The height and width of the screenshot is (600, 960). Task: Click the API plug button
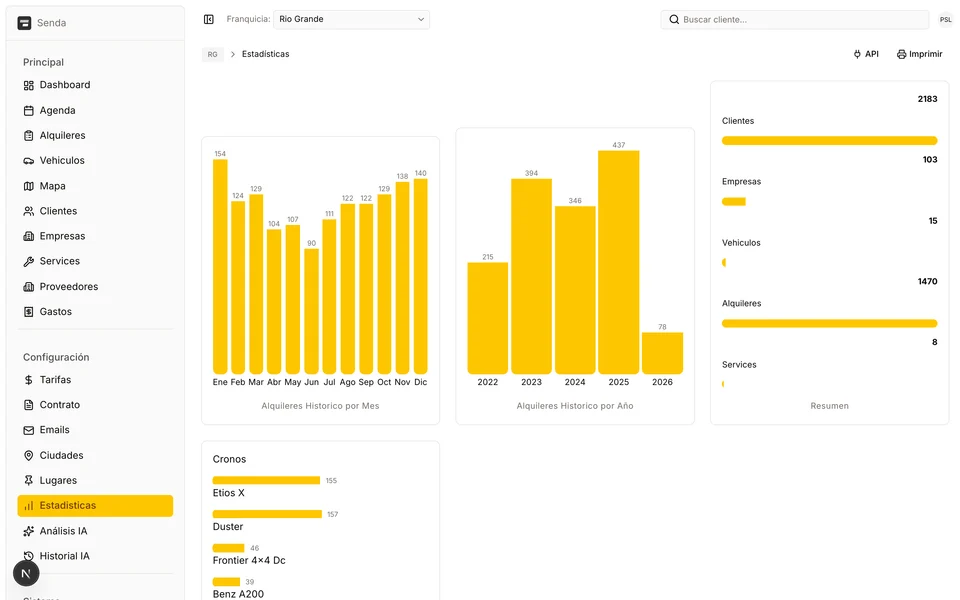pyautogui.click(x=866, y=54)
